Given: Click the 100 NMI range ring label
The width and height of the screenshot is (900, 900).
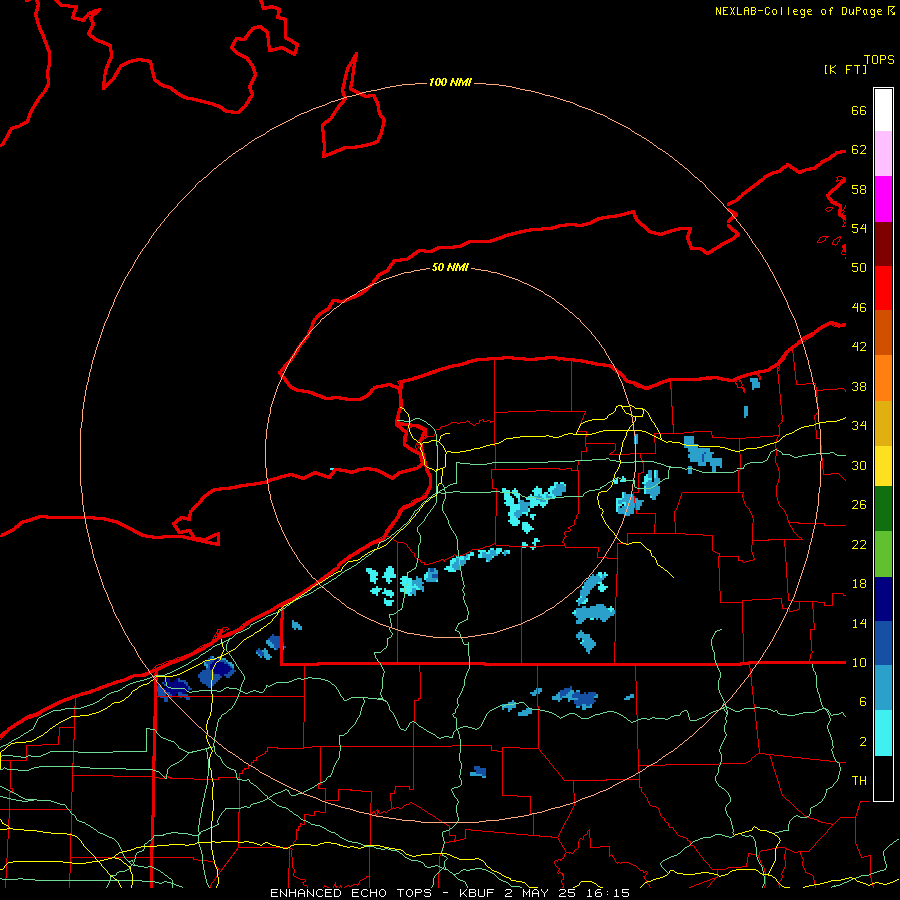Looking at the screenshot, I should [x=450, y=82].
